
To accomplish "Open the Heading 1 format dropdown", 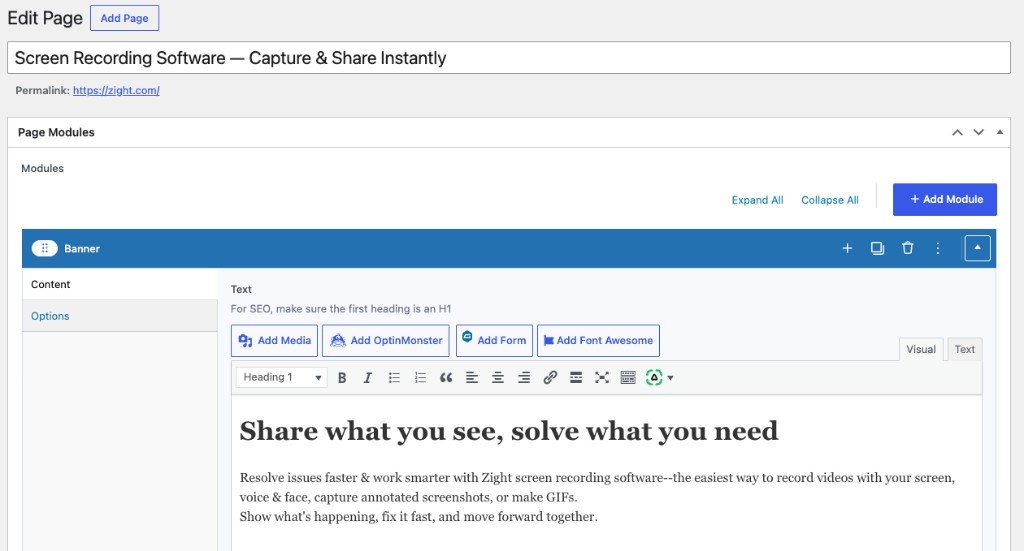I will 281,377.
